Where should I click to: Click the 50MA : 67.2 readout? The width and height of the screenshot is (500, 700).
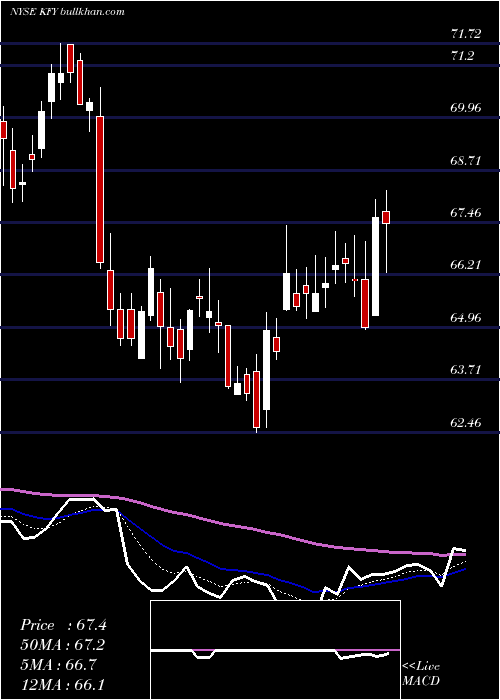pos(62,645)
